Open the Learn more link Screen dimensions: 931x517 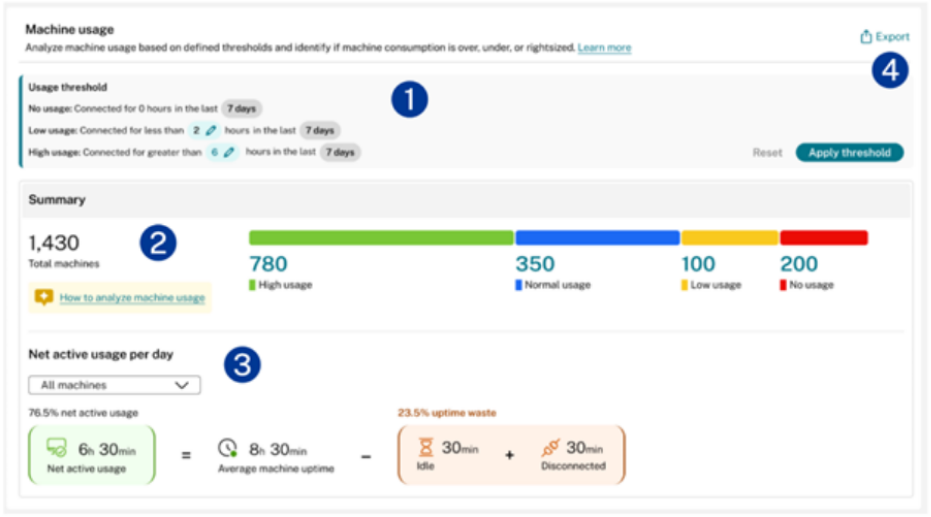coord(604,48)
